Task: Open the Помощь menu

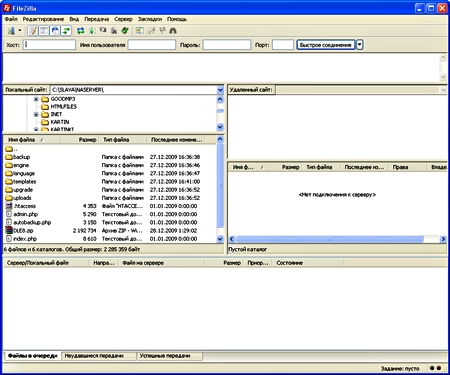Action: [177, 19]
